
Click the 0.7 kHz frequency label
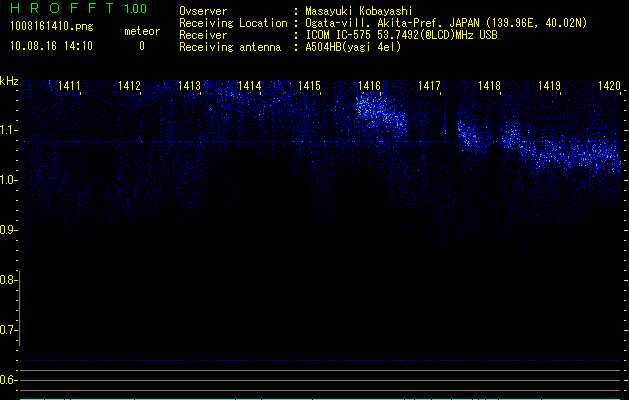pos(9,330)
